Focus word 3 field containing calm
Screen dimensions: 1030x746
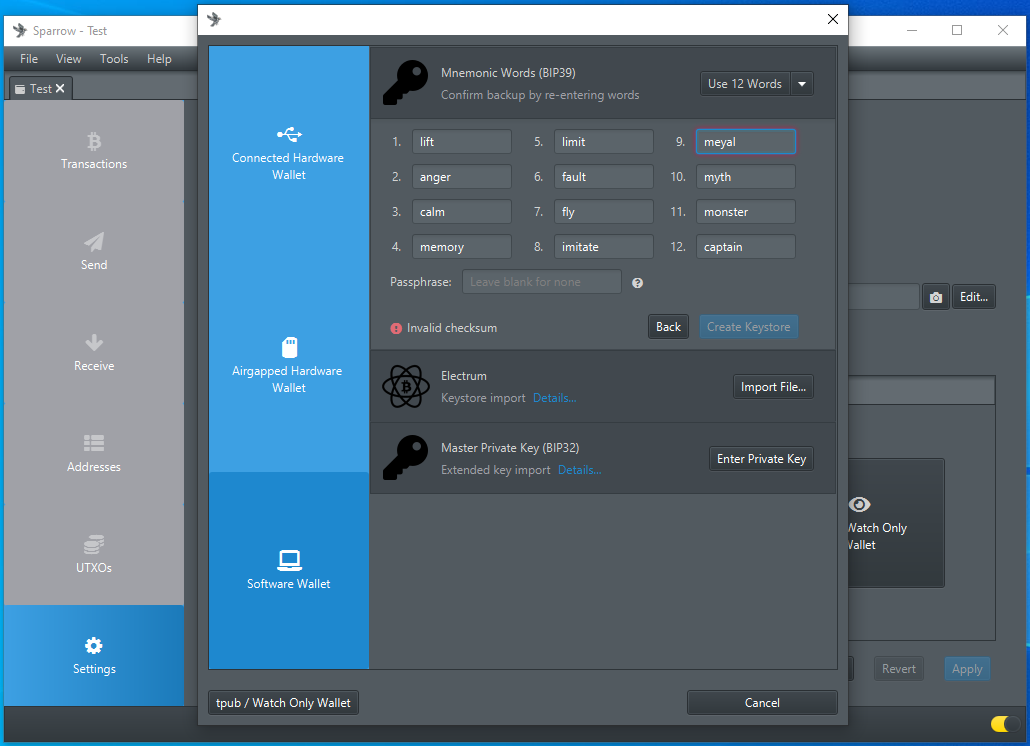click(x=462, y=212)
